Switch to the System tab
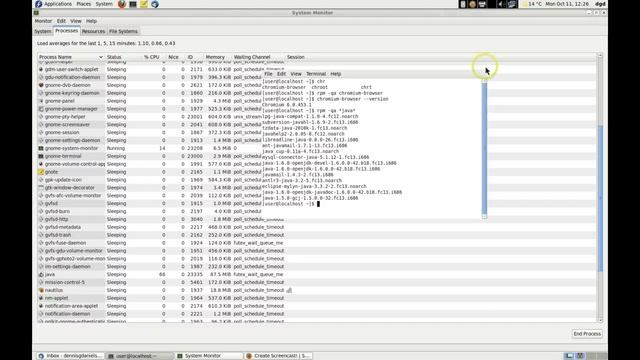 click(x=42, y=31)
